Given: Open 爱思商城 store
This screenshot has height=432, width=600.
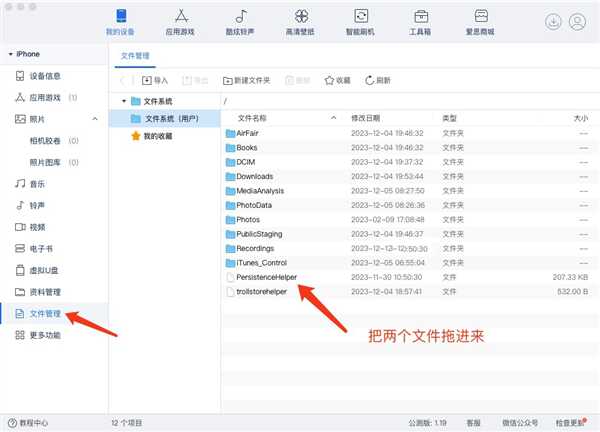Looking at the screenshot, I should [x=481, y=22].
